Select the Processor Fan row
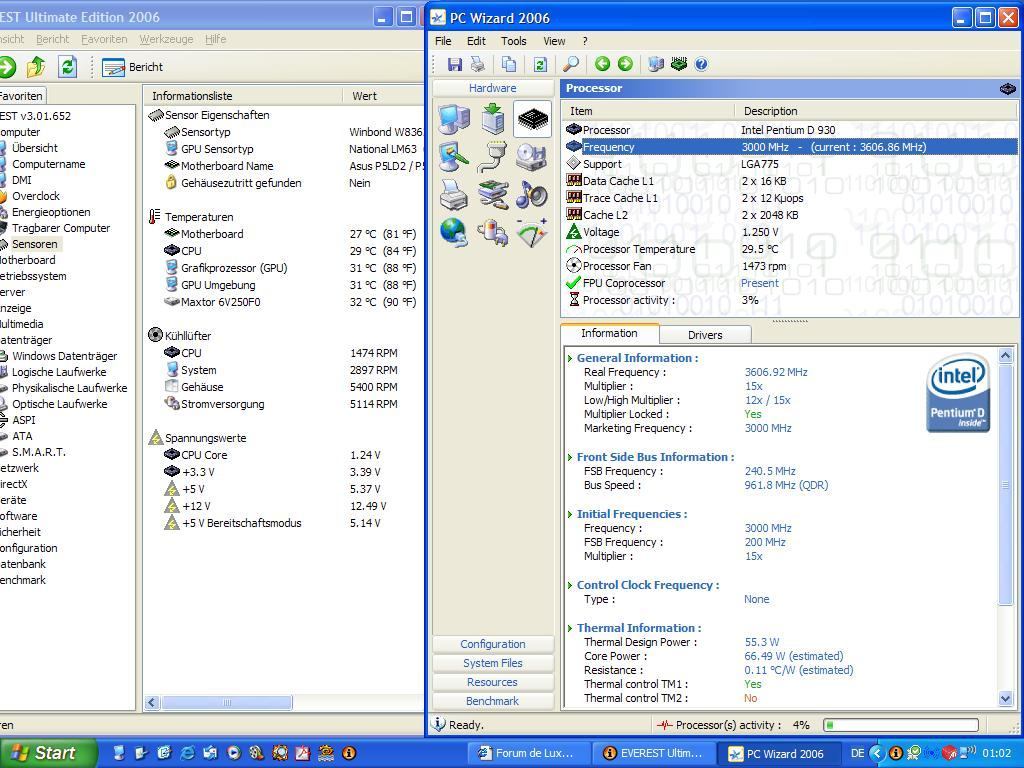This screenshot has width=1024, height=768. tap(790, 266)
